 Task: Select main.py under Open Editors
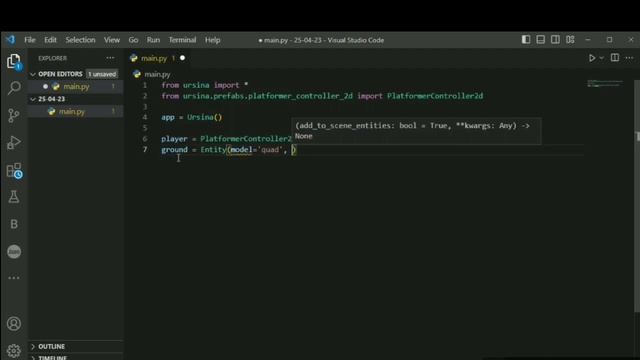click(76, 87)
